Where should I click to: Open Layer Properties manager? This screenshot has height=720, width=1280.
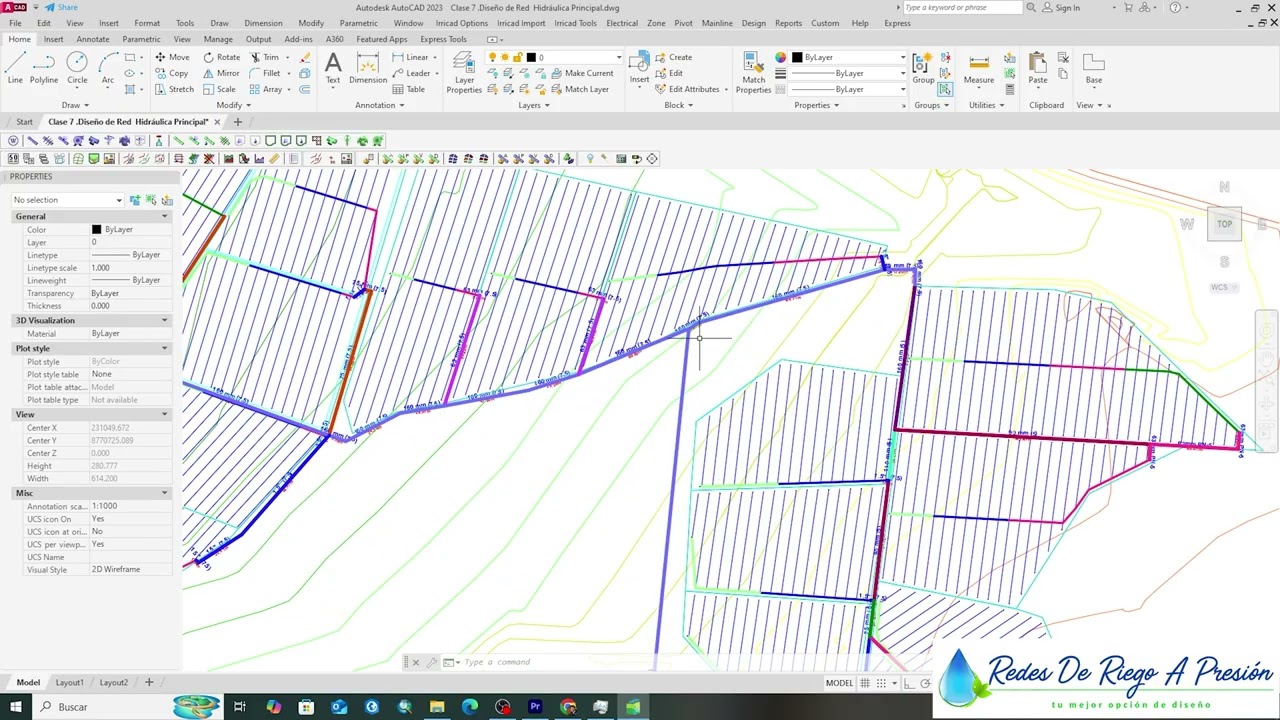tap(464, 72)
